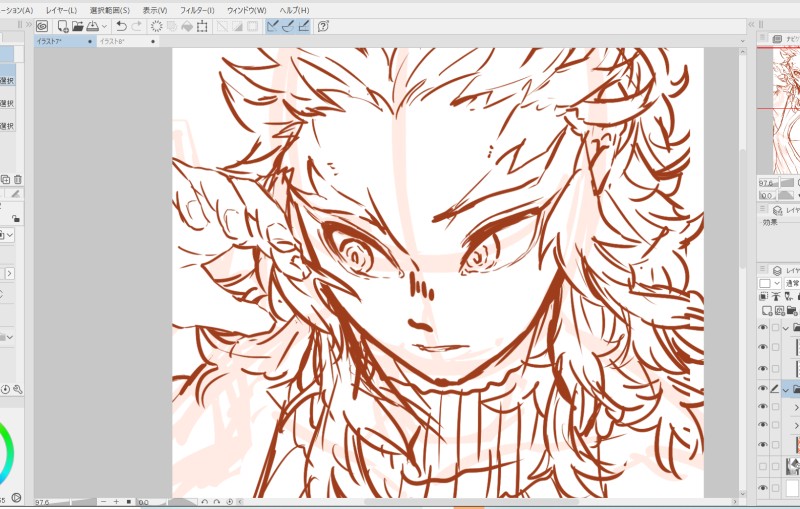Click New Vector Layer icon
Screen dimensions: 800x509
click(x=780, y=310)
